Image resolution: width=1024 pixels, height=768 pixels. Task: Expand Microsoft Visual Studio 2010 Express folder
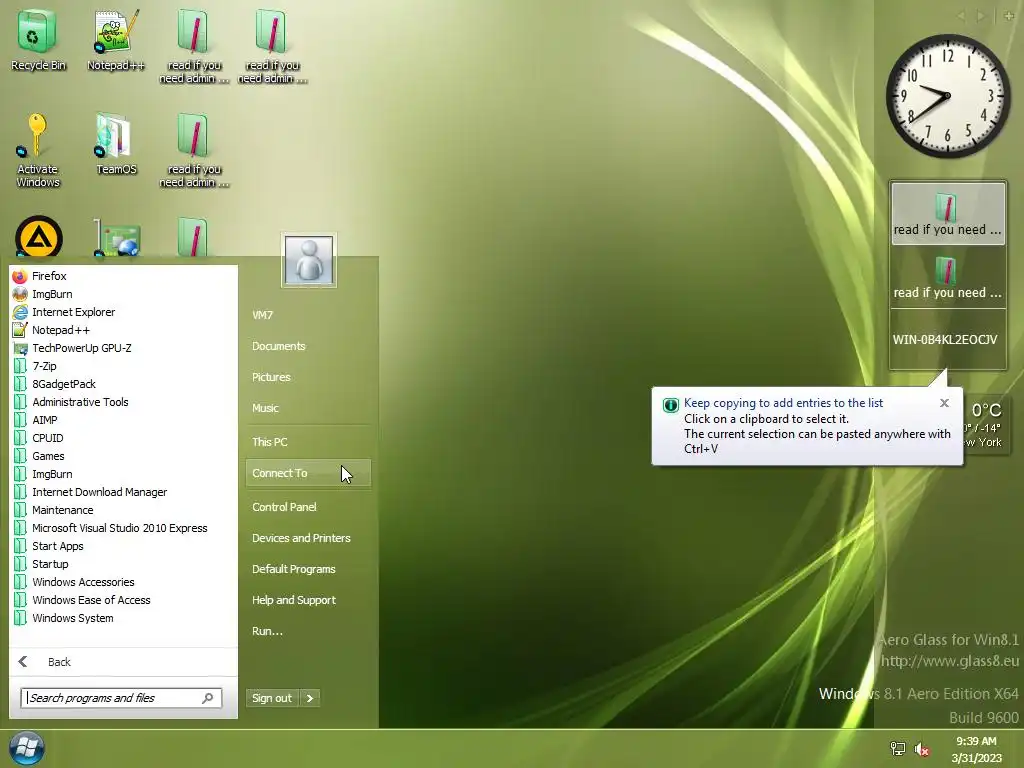click(x=120, y=528)
